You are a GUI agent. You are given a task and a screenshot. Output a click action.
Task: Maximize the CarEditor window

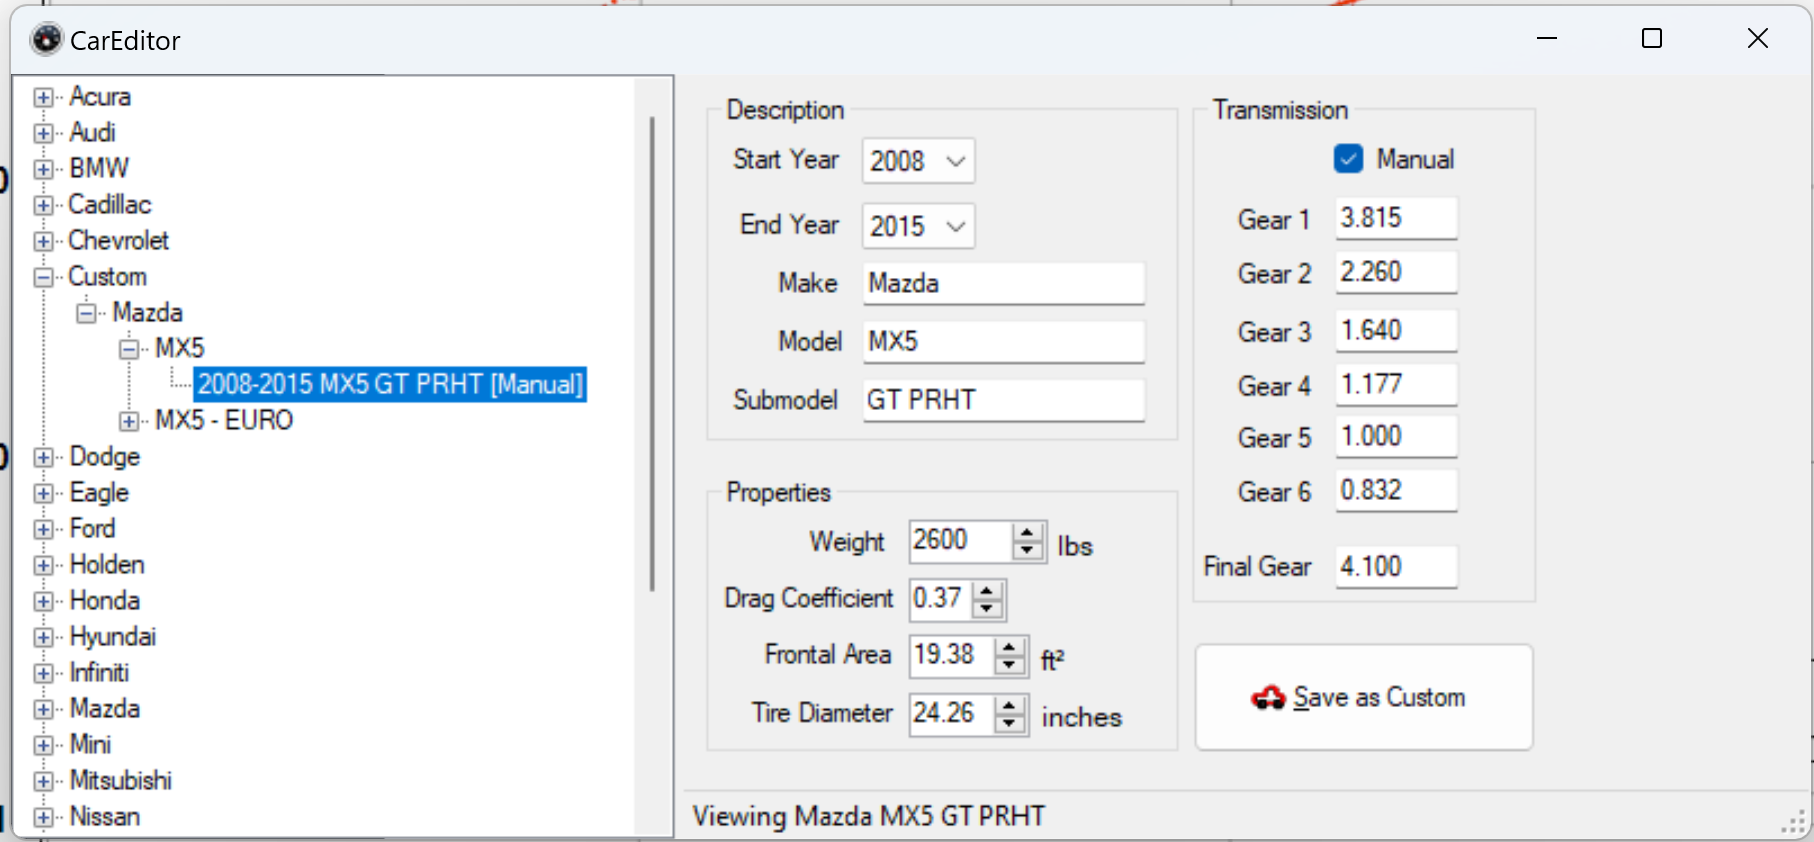(x=1652, y=38)
